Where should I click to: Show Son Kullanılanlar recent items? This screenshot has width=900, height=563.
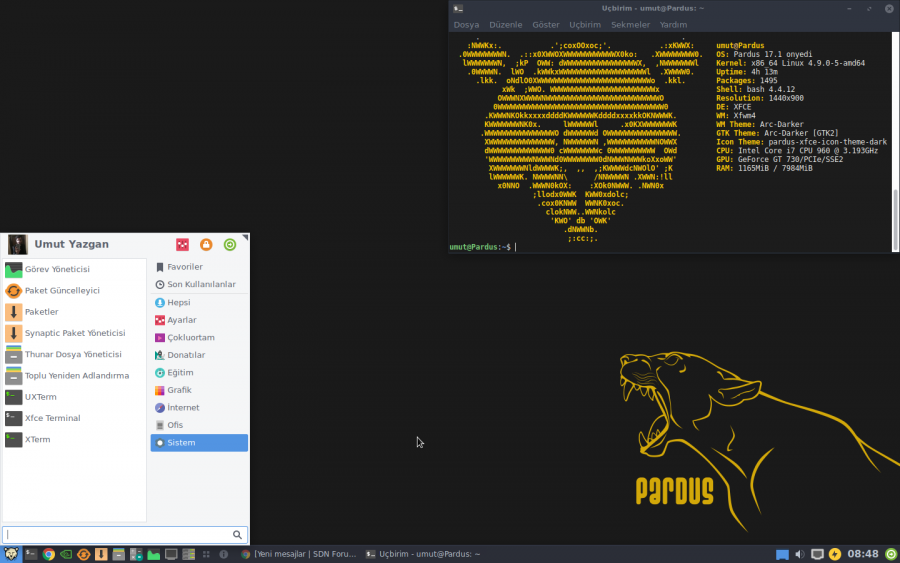201,285
